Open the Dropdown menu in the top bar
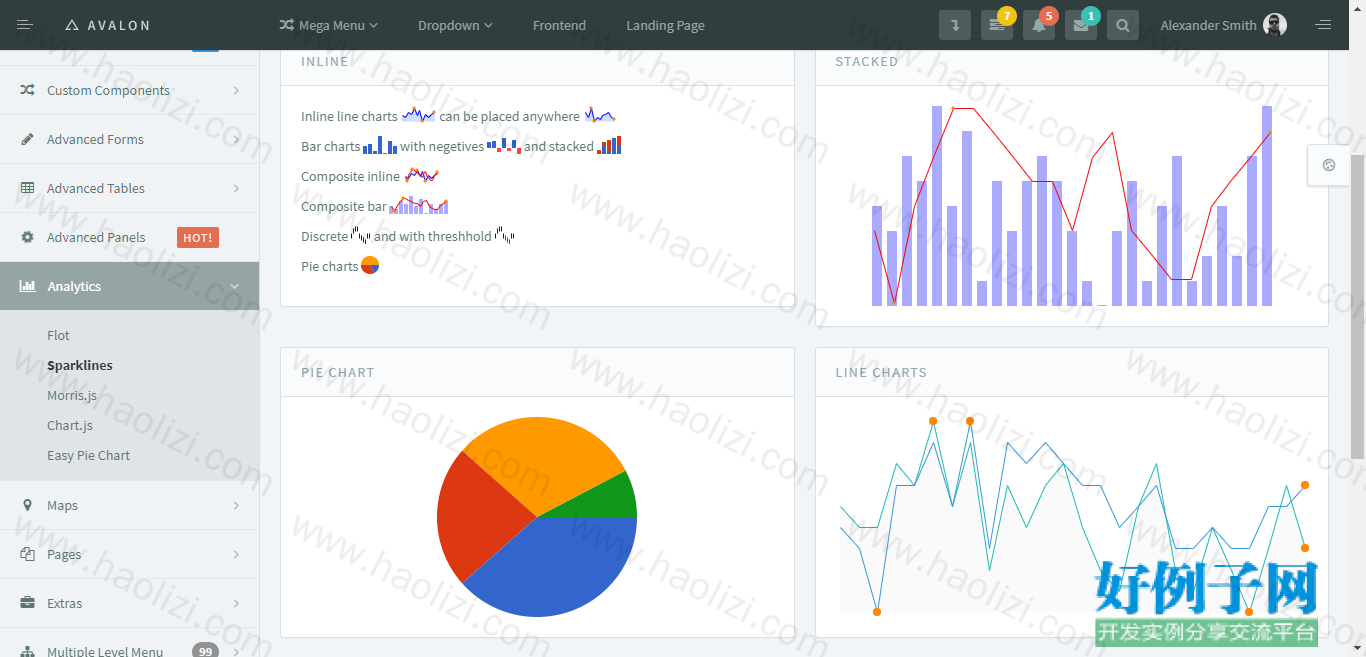This screenshot has height=657, width=1366. tap(455, 25)
